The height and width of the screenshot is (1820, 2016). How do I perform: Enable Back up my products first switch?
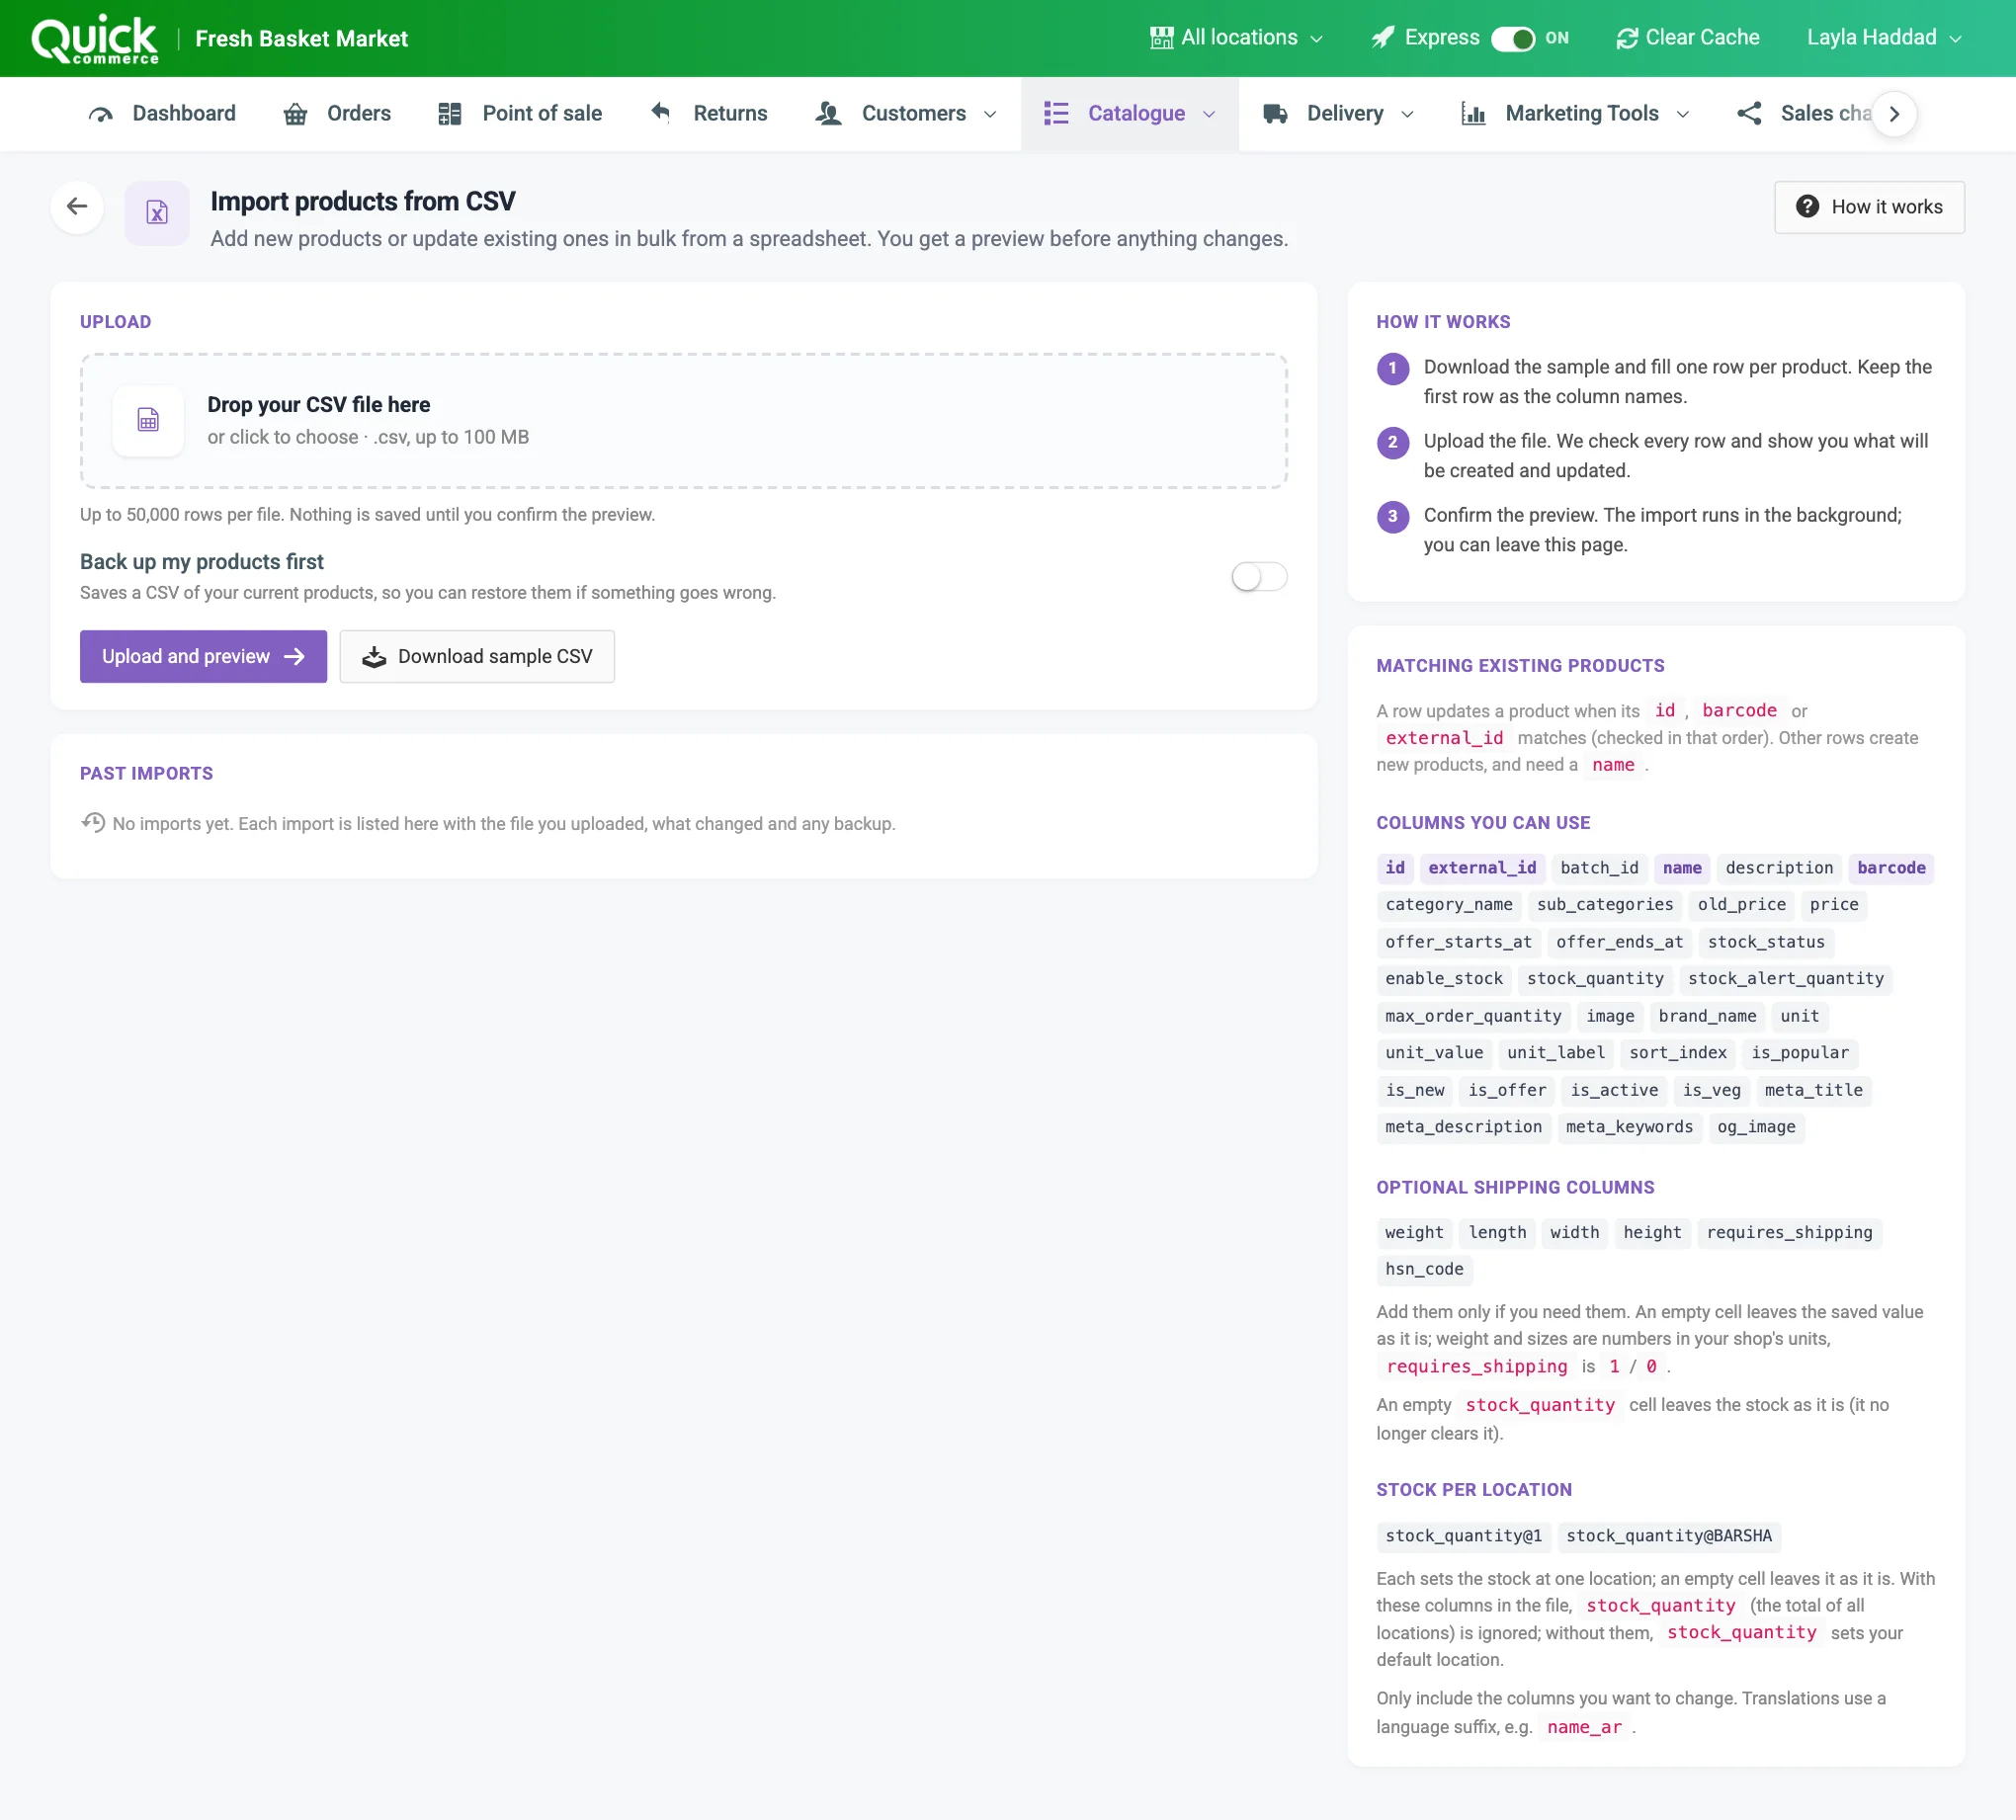[x=1259, y=577]
